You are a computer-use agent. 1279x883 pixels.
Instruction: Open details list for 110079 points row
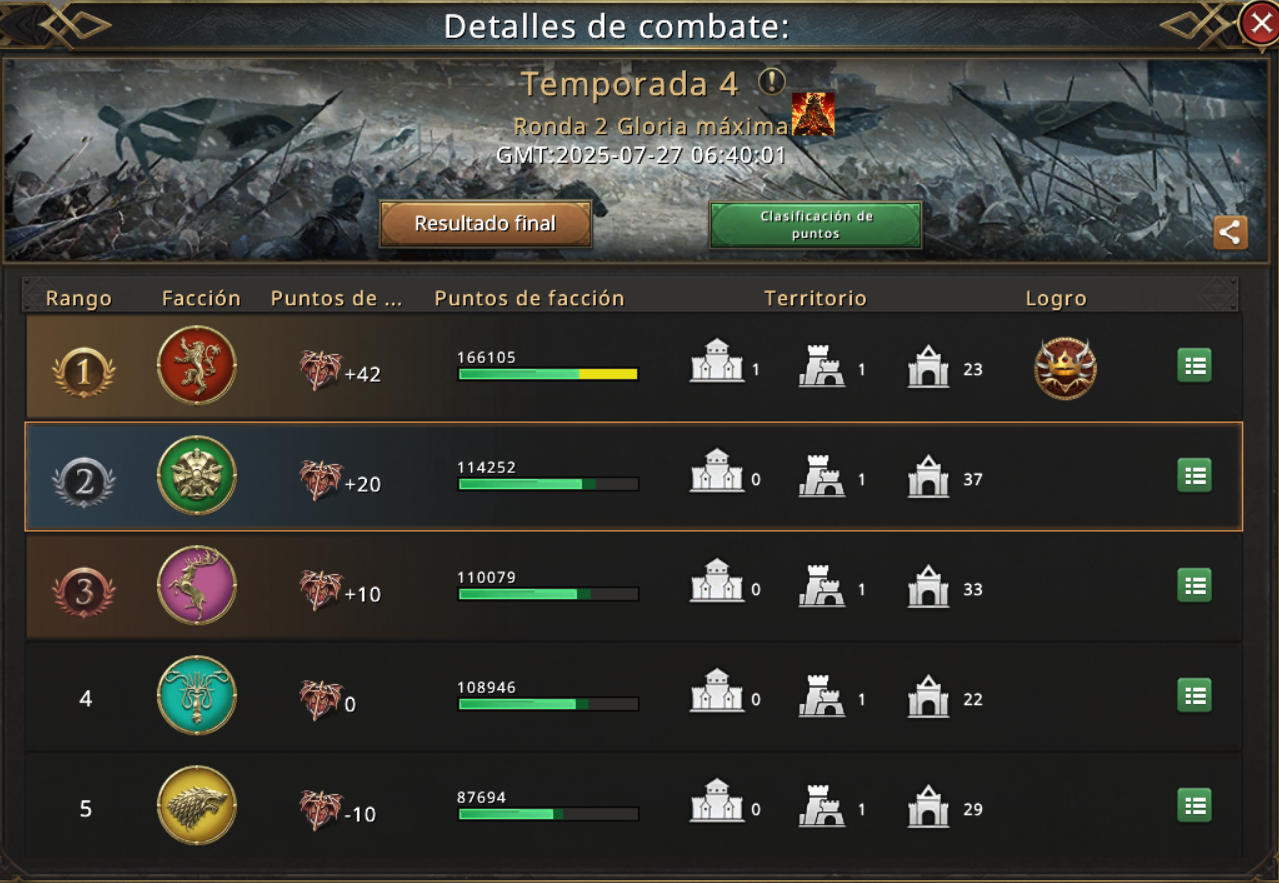click(1194, 586)
